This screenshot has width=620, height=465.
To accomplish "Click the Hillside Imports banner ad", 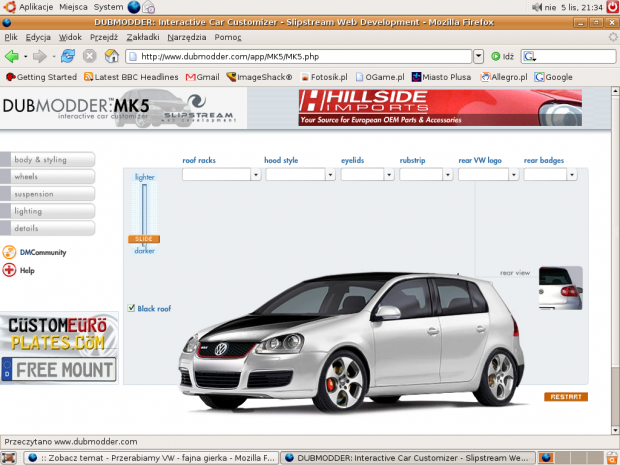I will (440, 108).
